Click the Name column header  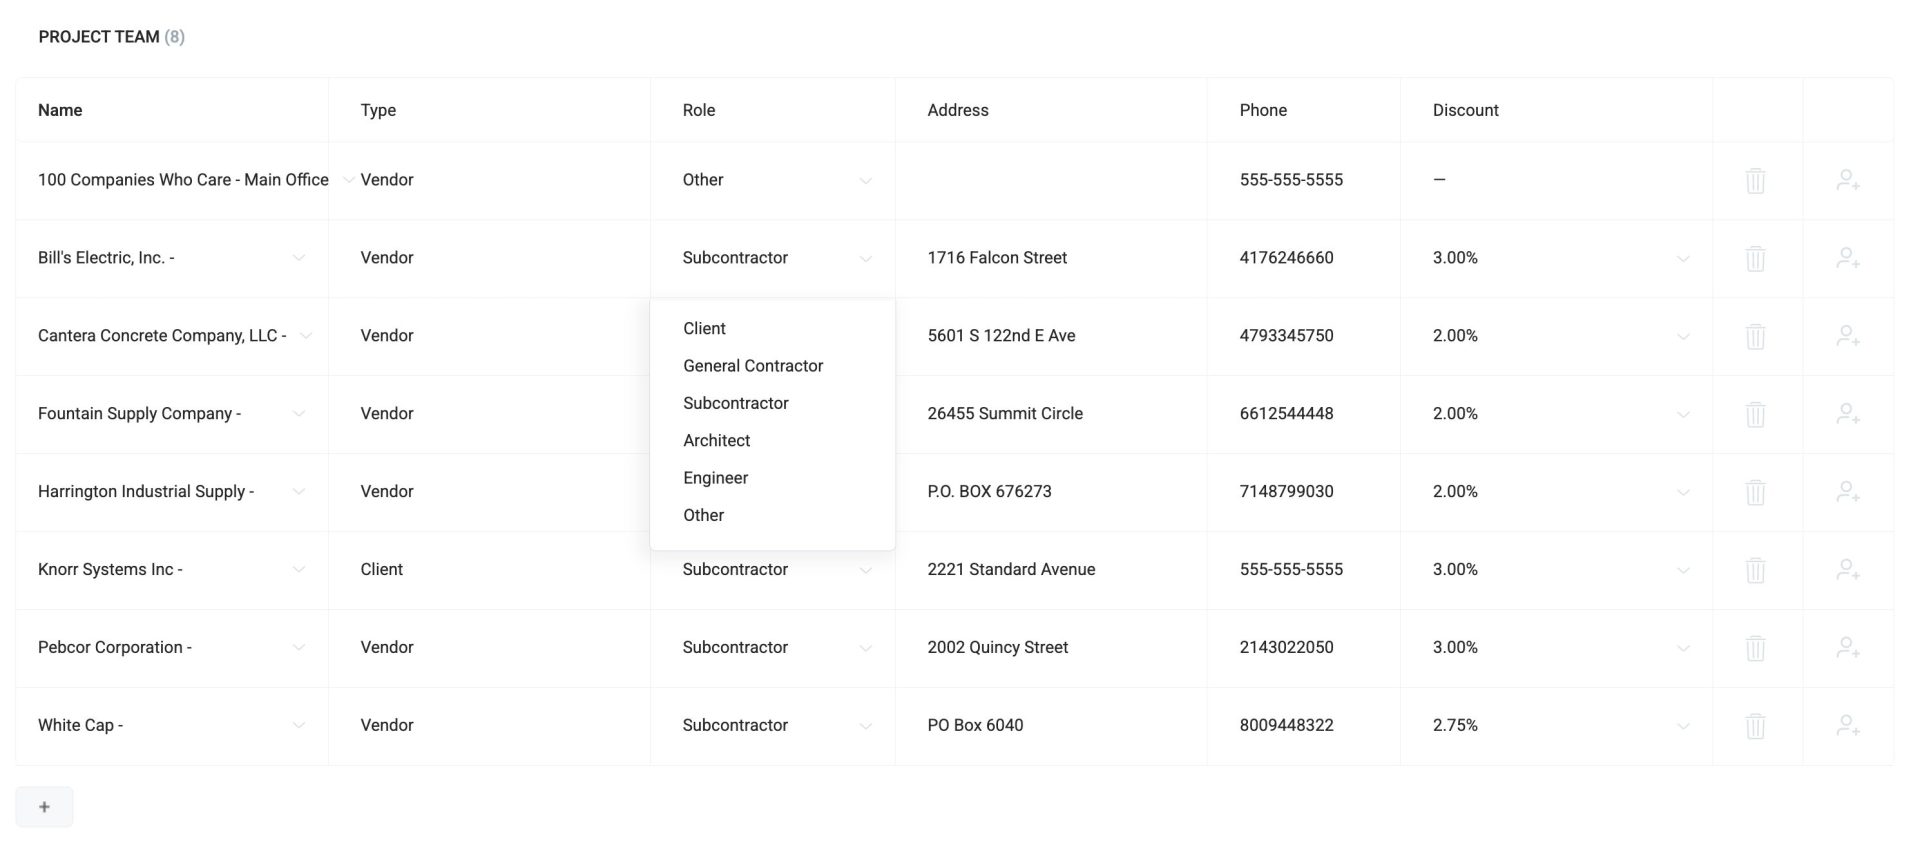click(60, 110)
